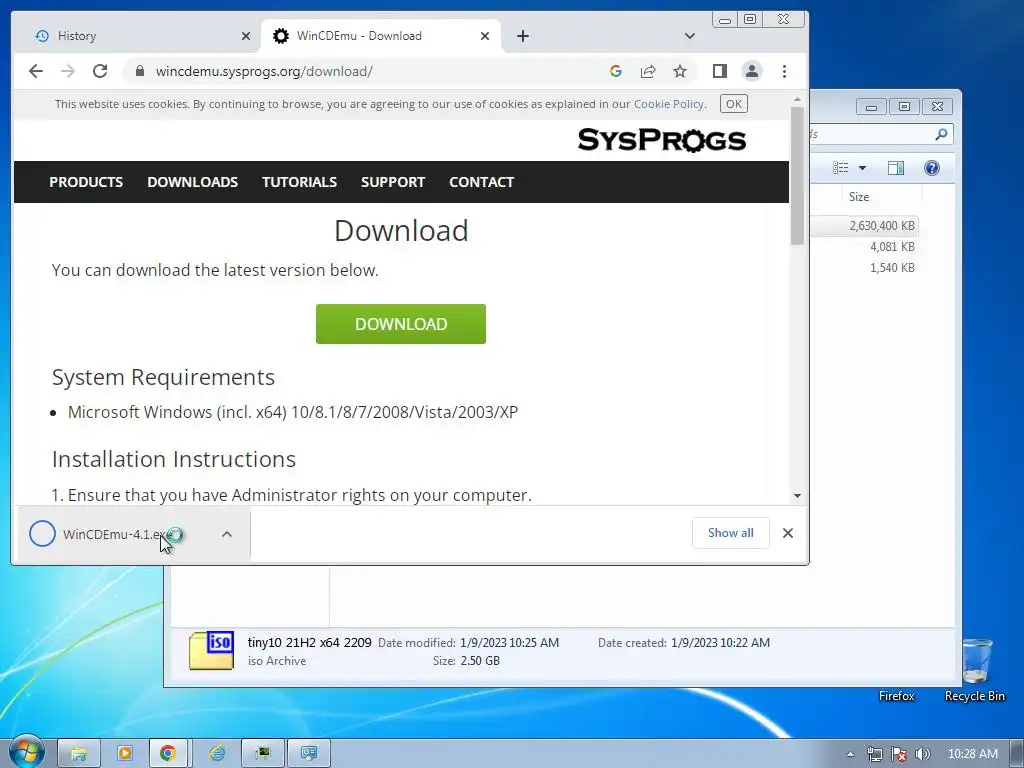Screen dimensions: 1024x768
Task: Show all downloads
Action: click(730, 533)
